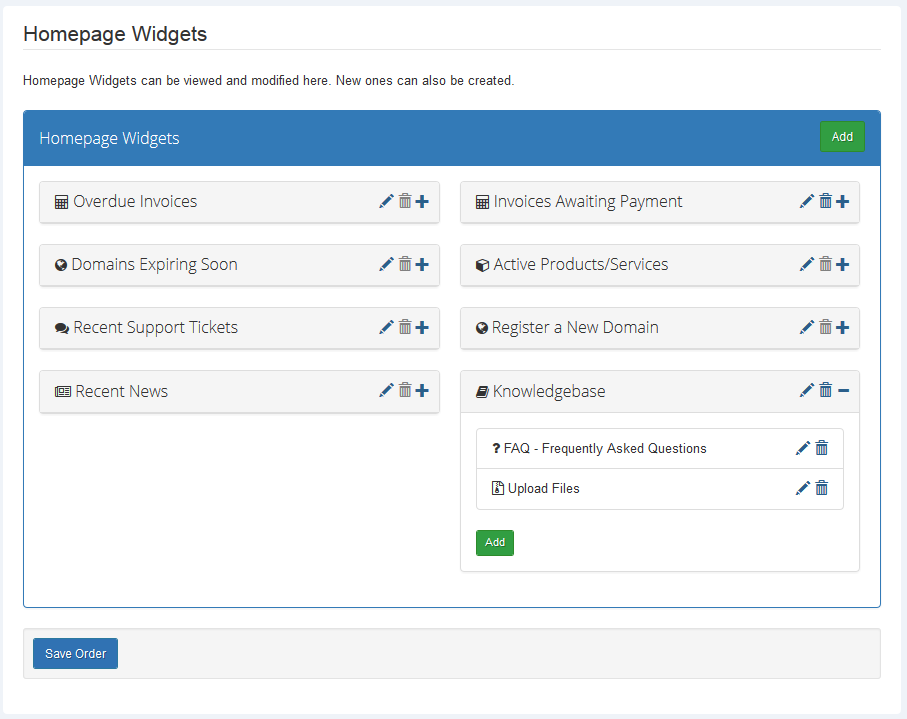Select the Domains Expiring Soon title

154,264
